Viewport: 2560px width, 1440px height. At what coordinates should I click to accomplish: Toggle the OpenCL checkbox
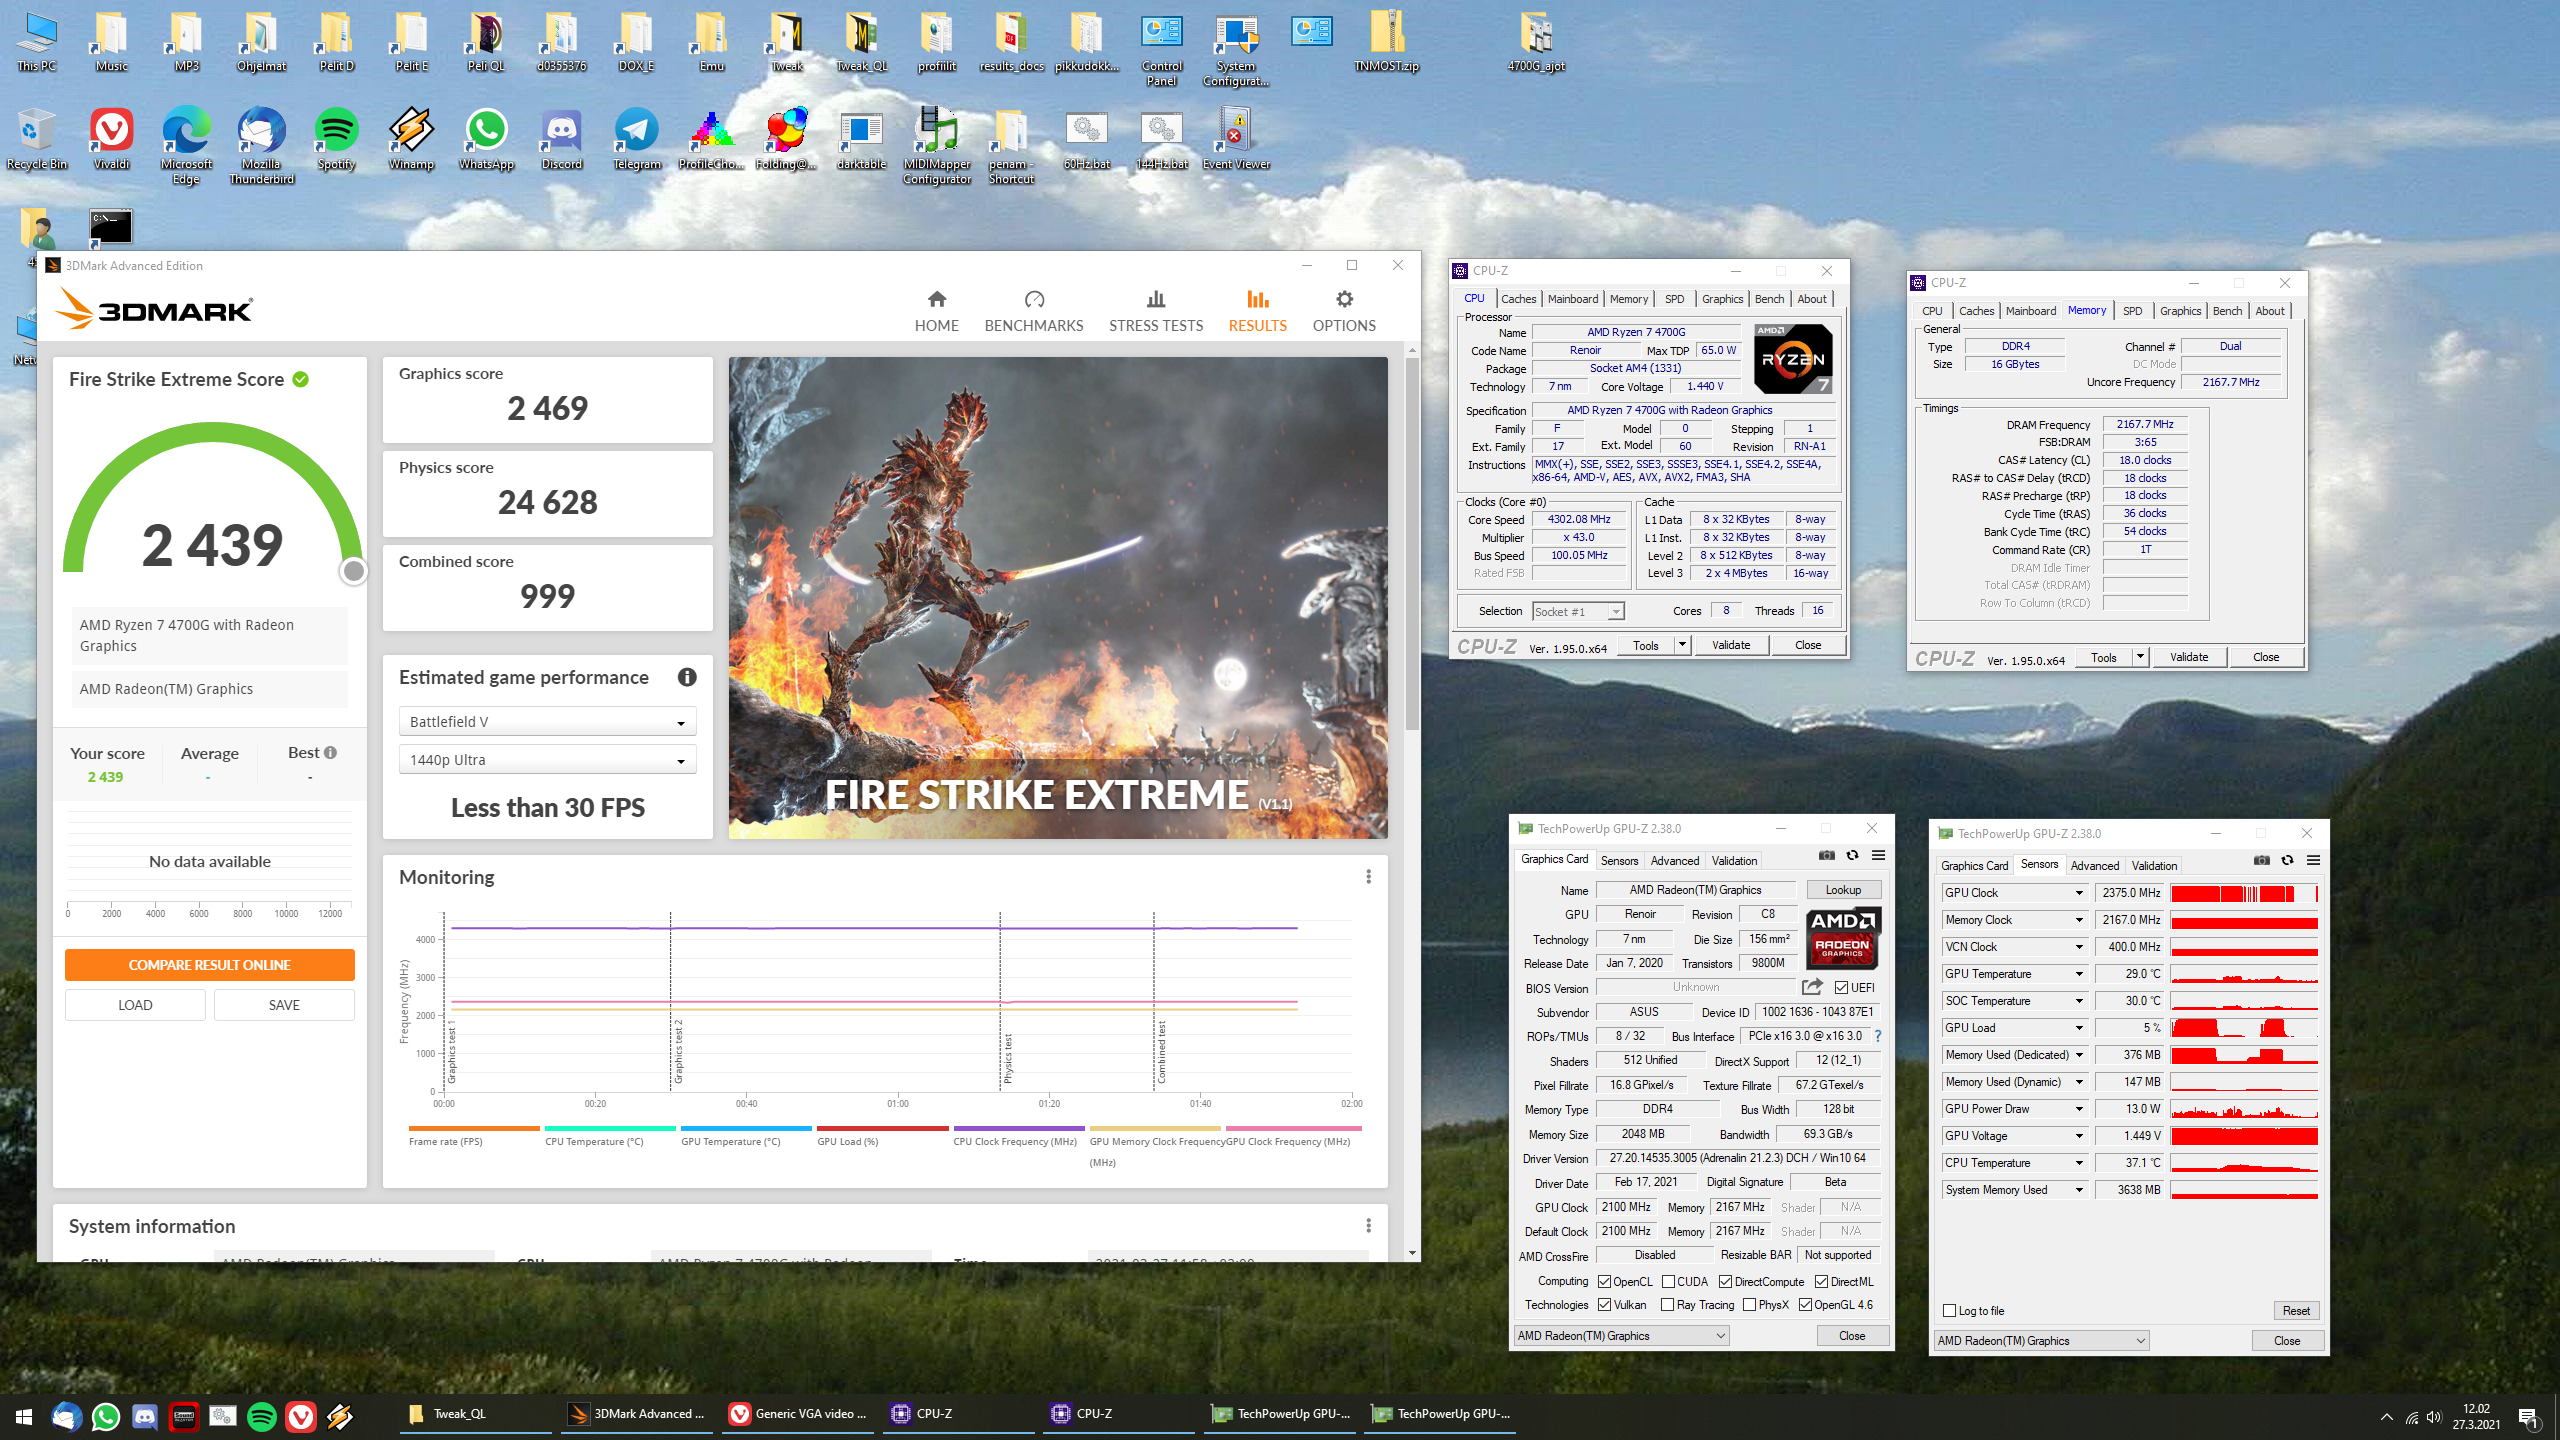[1604, 1281]
